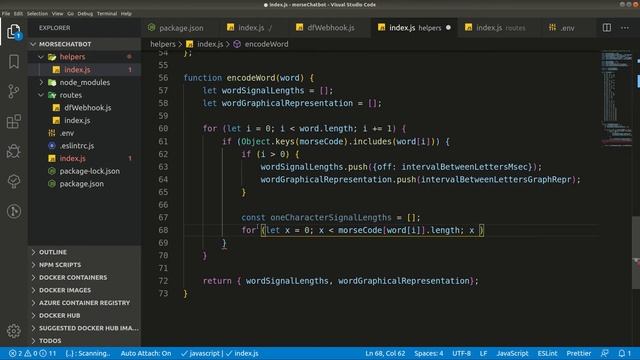Image resolution: width=640 pixels, height=360 pixels.
Task: Expand the DOCKER HUB section
Action: click(x=84, y=316)
